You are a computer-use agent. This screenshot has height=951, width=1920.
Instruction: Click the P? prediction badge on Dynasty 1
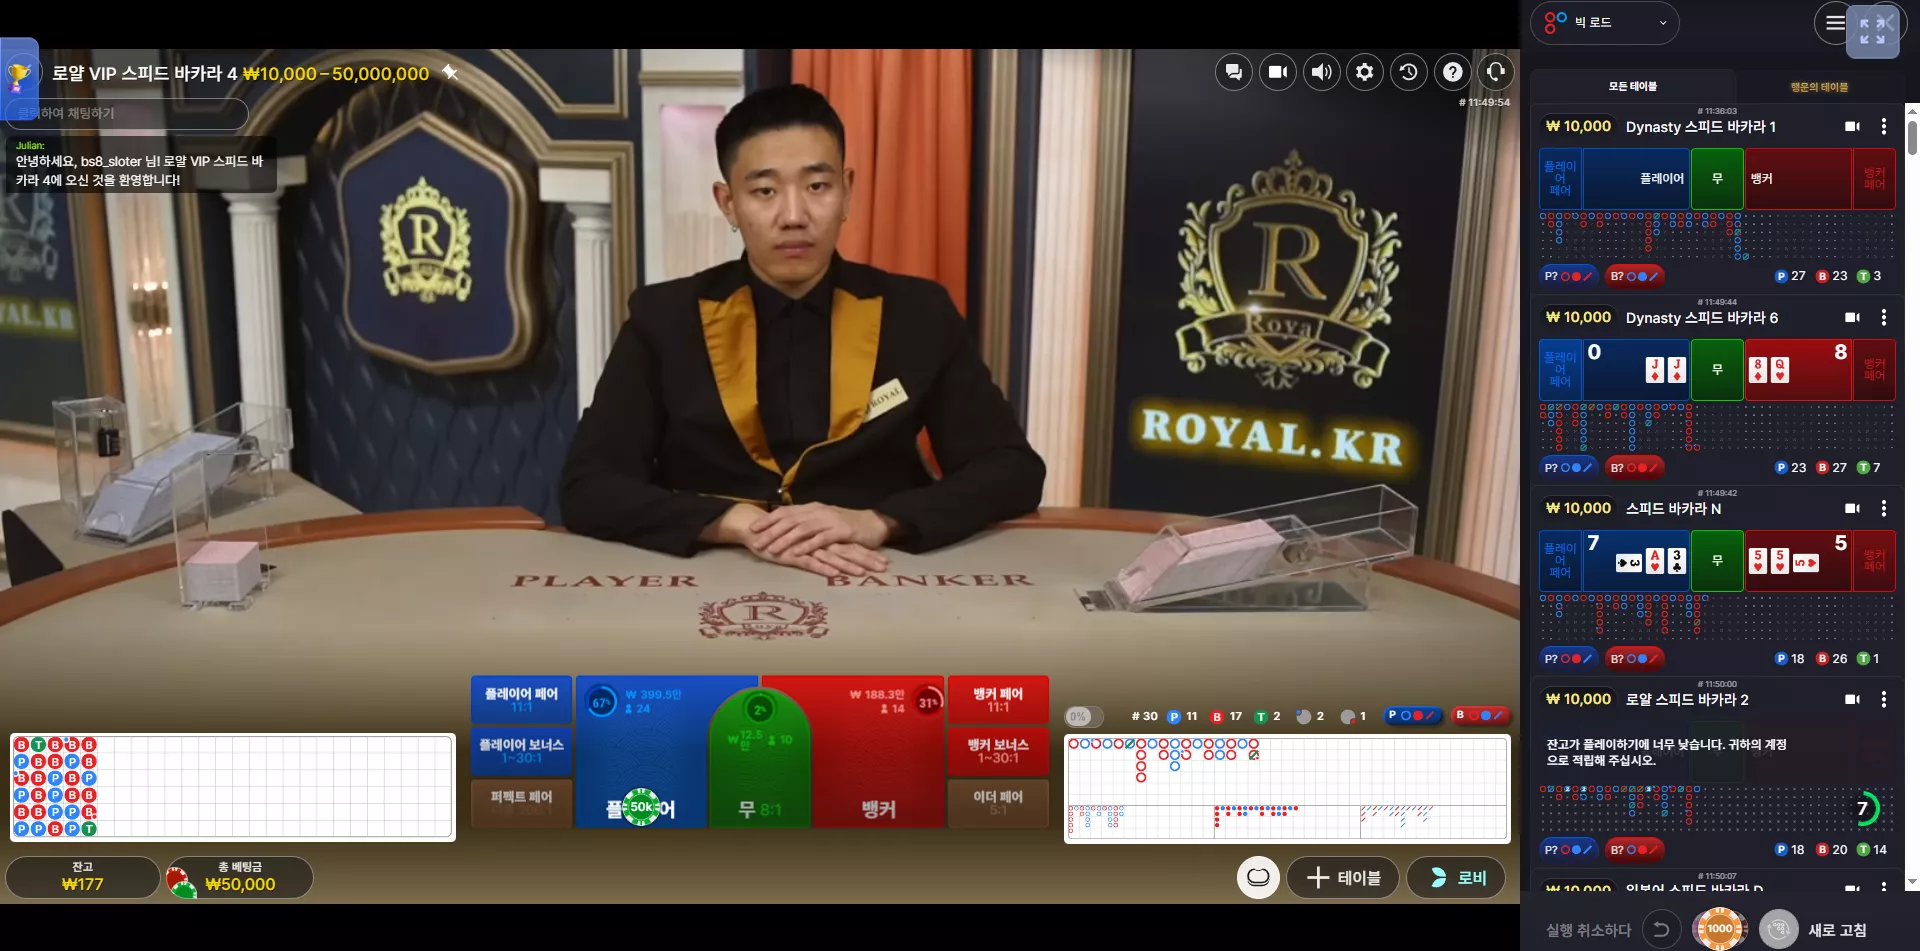point(1567,276)
